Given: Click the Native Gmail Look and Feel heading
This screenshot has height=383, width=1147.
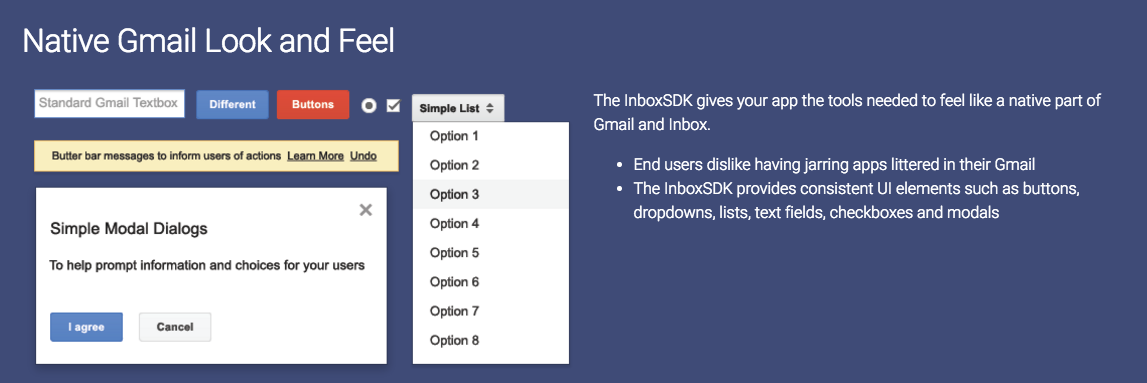Looking at the screenshot, I should pos(208,42).
